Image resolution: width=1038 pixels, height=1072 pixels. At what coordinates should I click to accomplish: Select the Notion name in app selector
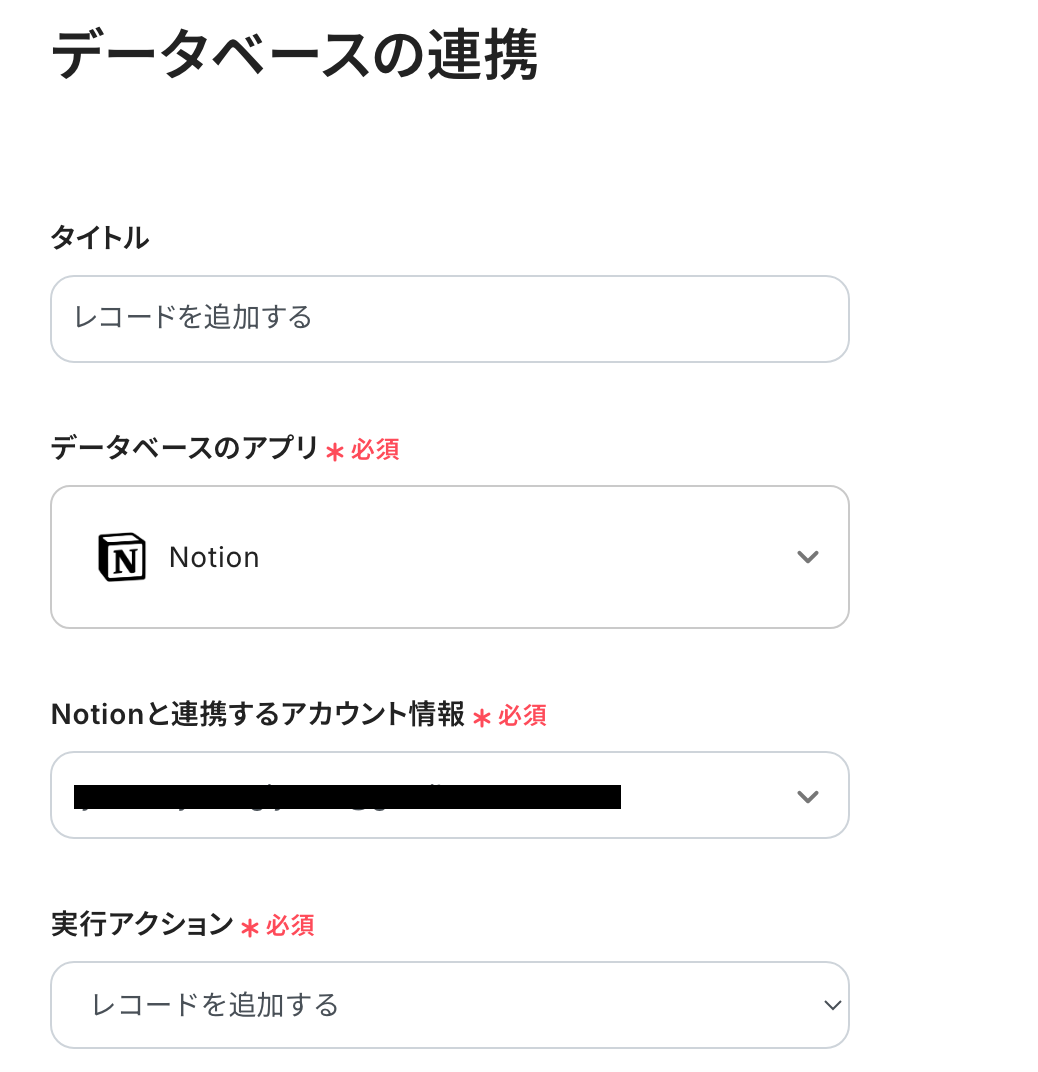214,557
